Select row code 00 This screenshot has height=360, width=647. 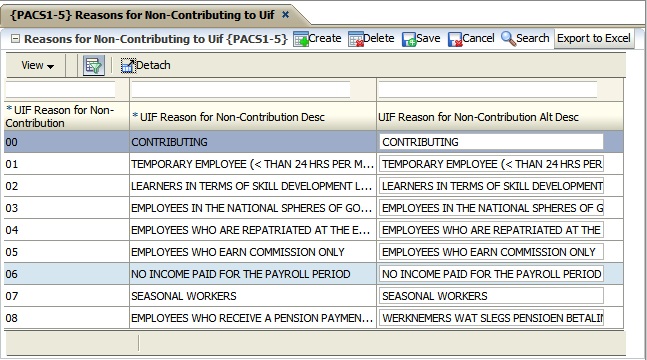tap(67, 142)
